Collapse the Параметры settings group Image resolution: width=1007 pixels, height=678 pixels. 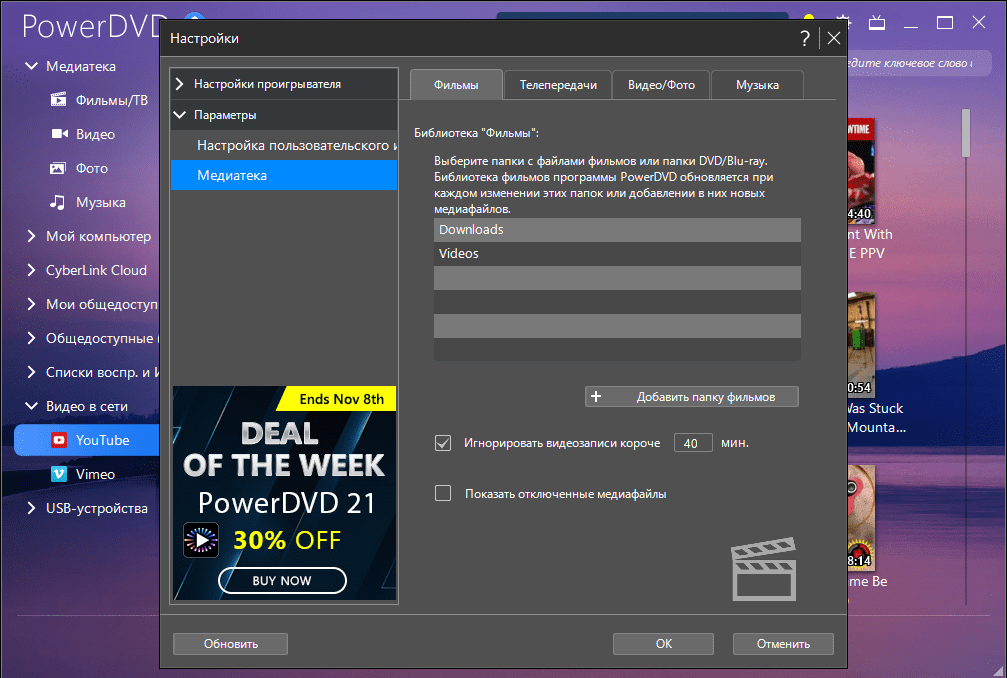180,115
